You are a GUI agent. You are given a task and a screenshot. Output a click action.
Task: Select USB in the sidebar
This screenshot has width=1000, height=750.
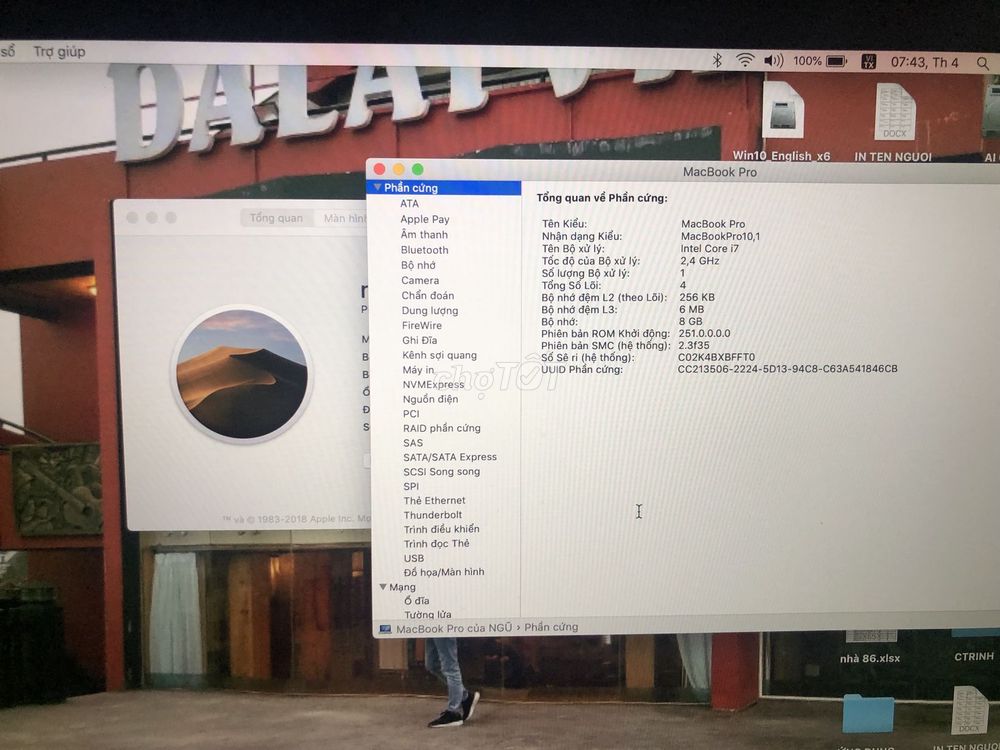[x=414, y=558]
